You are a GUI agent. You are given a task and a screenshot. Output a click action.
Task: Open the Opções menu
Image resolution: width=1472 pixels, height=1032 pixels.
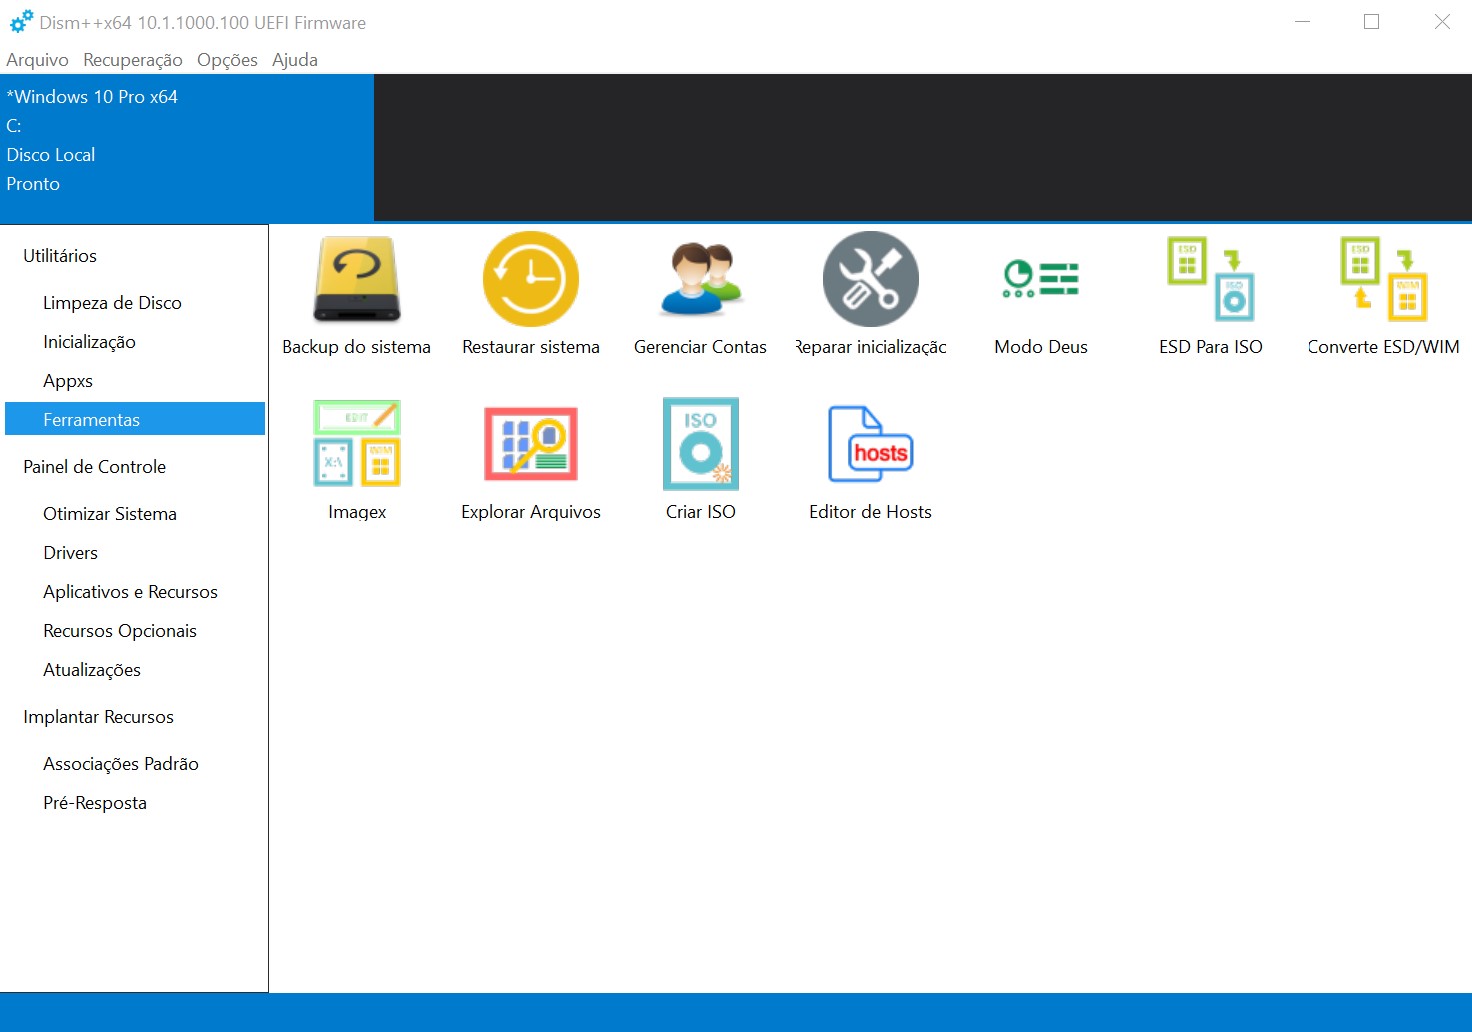pos(227,60)
